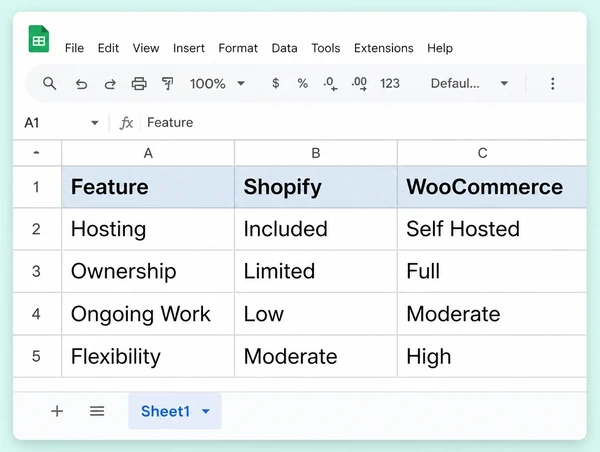Image resolution: width=600 pixels, height=452 pixels.
Task: Select the Moderate cell in row 5
Action: pyautogui.click(x=316, y=356)
